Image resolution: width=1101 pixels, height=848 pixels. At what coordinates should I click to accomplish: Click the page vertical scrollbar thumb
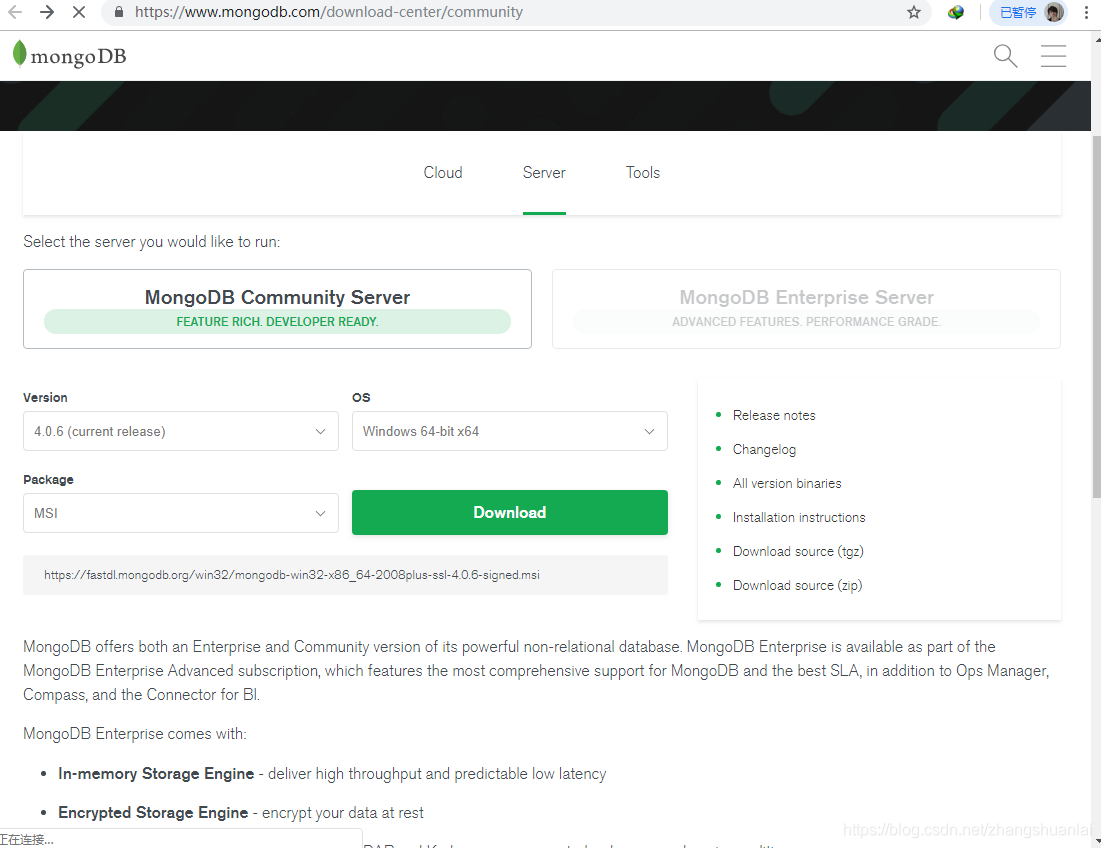[x=1096, y=316]
